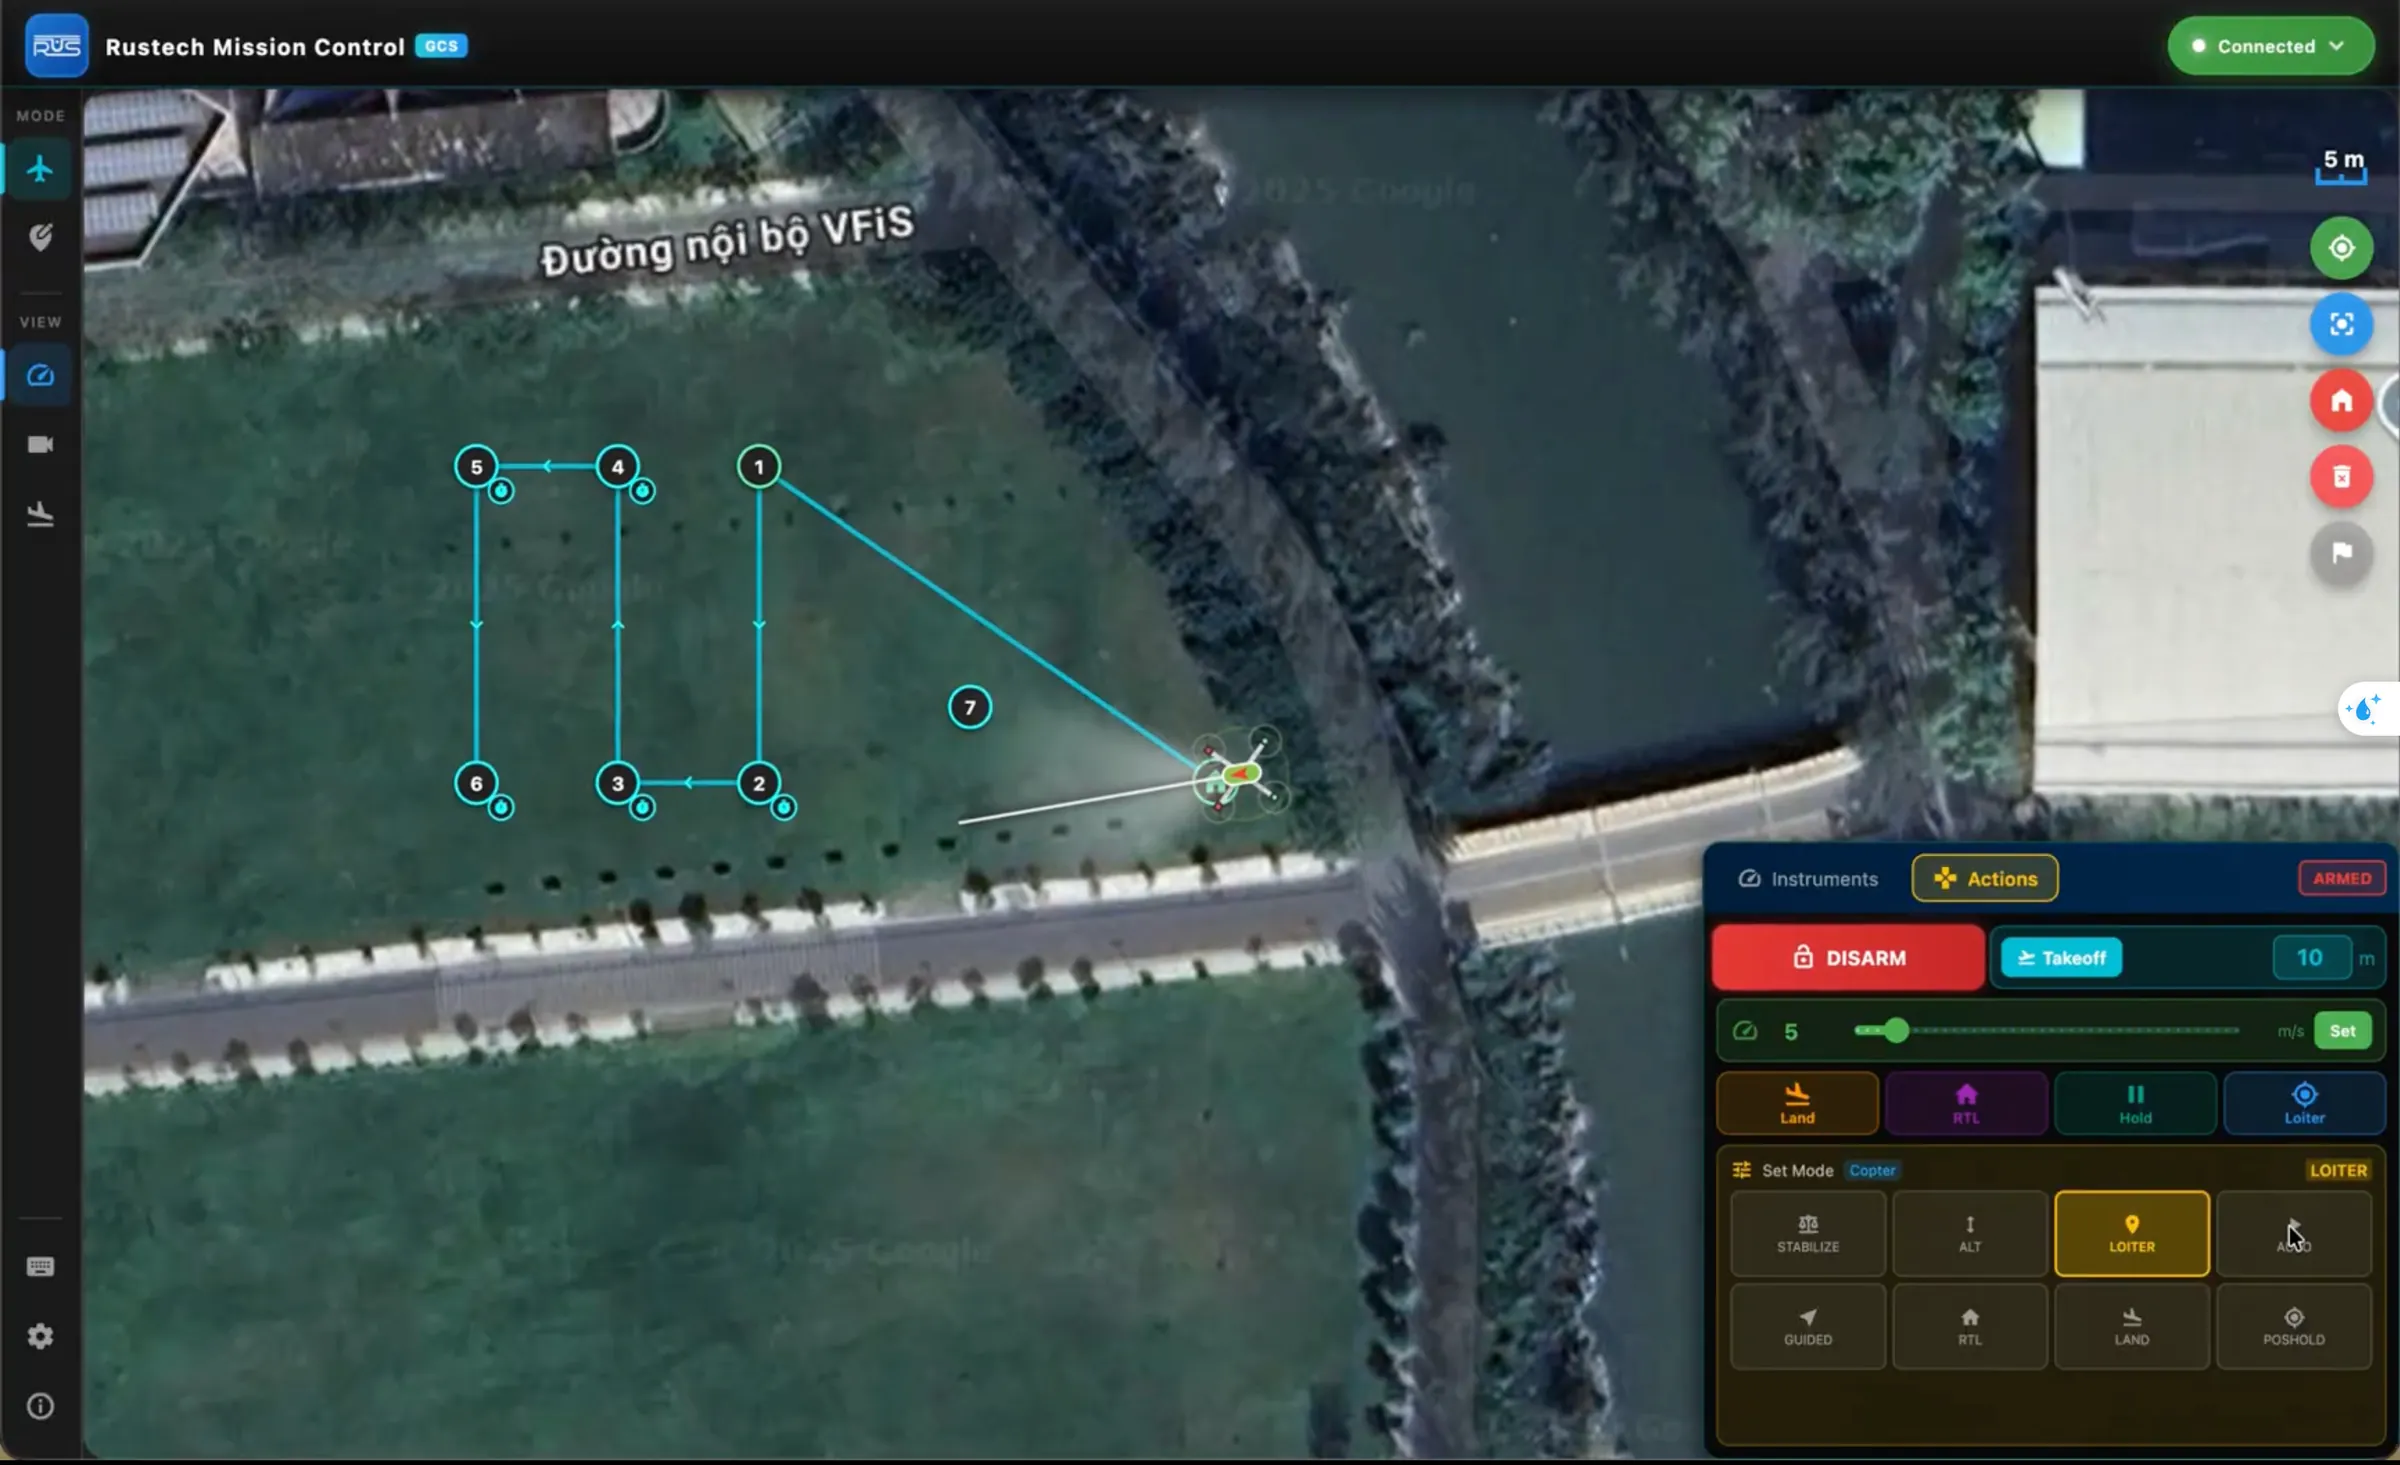Click the orange Land quick action
This screenshot has width=2400, height=1465.
1797,1103
